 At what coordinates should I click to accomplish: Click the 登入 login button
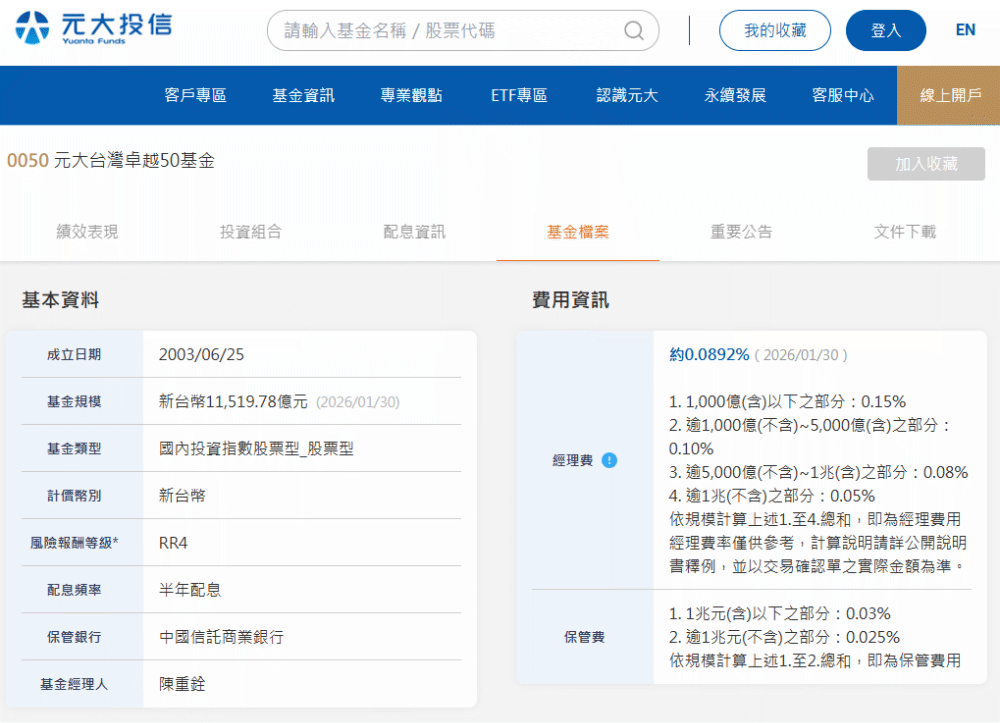(885, 31)
